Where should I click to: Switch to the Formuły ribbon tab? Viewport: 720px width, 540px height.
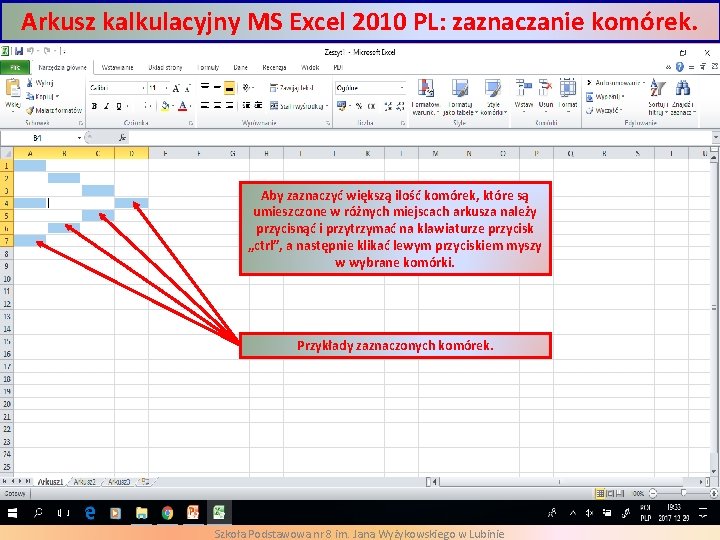(x=208, y=68)
